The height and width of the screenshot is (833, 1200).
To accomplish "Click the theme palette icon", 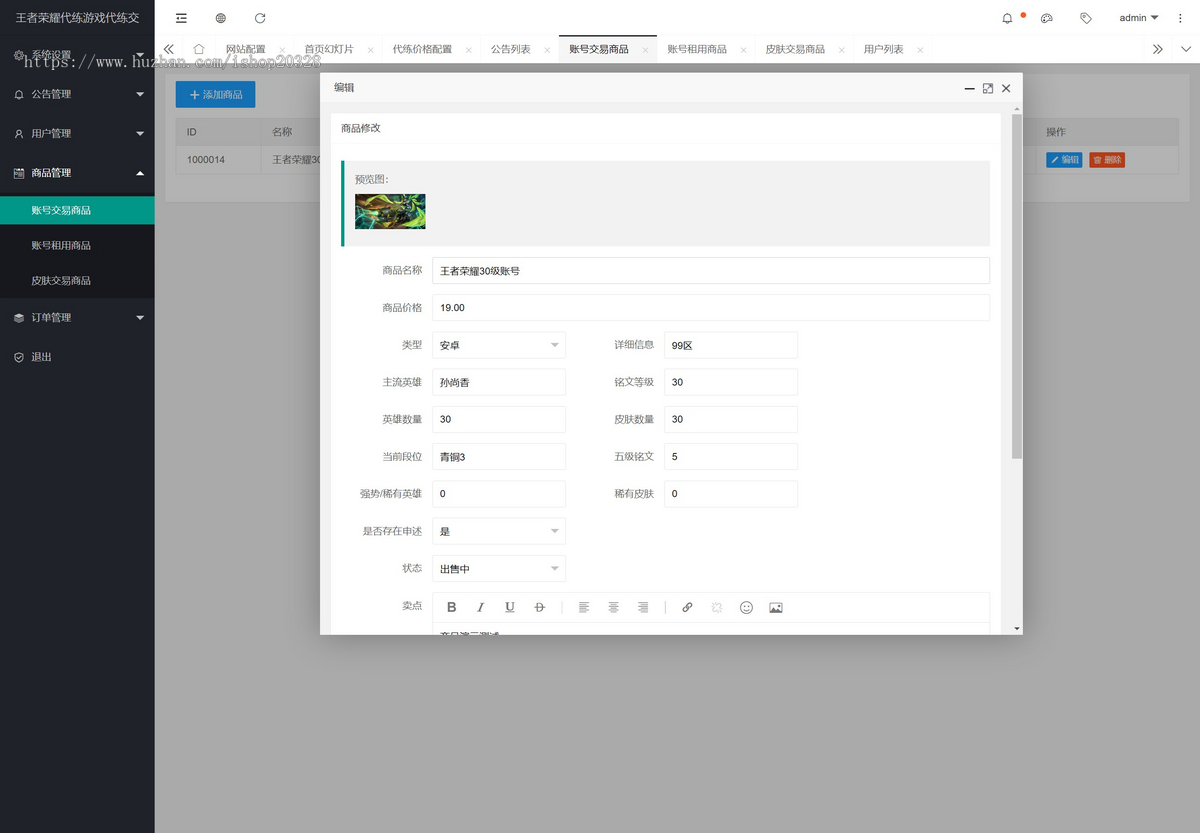I will (x=1047, y=18).
